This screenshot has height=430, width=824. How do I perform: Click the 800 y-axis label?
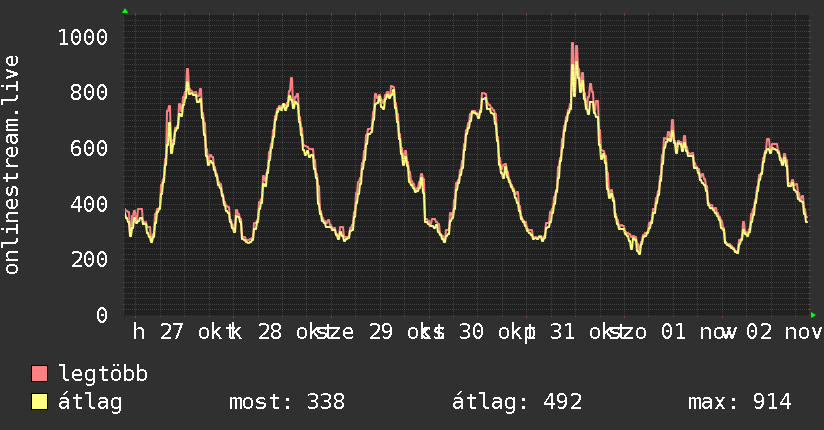pos(89,93)
